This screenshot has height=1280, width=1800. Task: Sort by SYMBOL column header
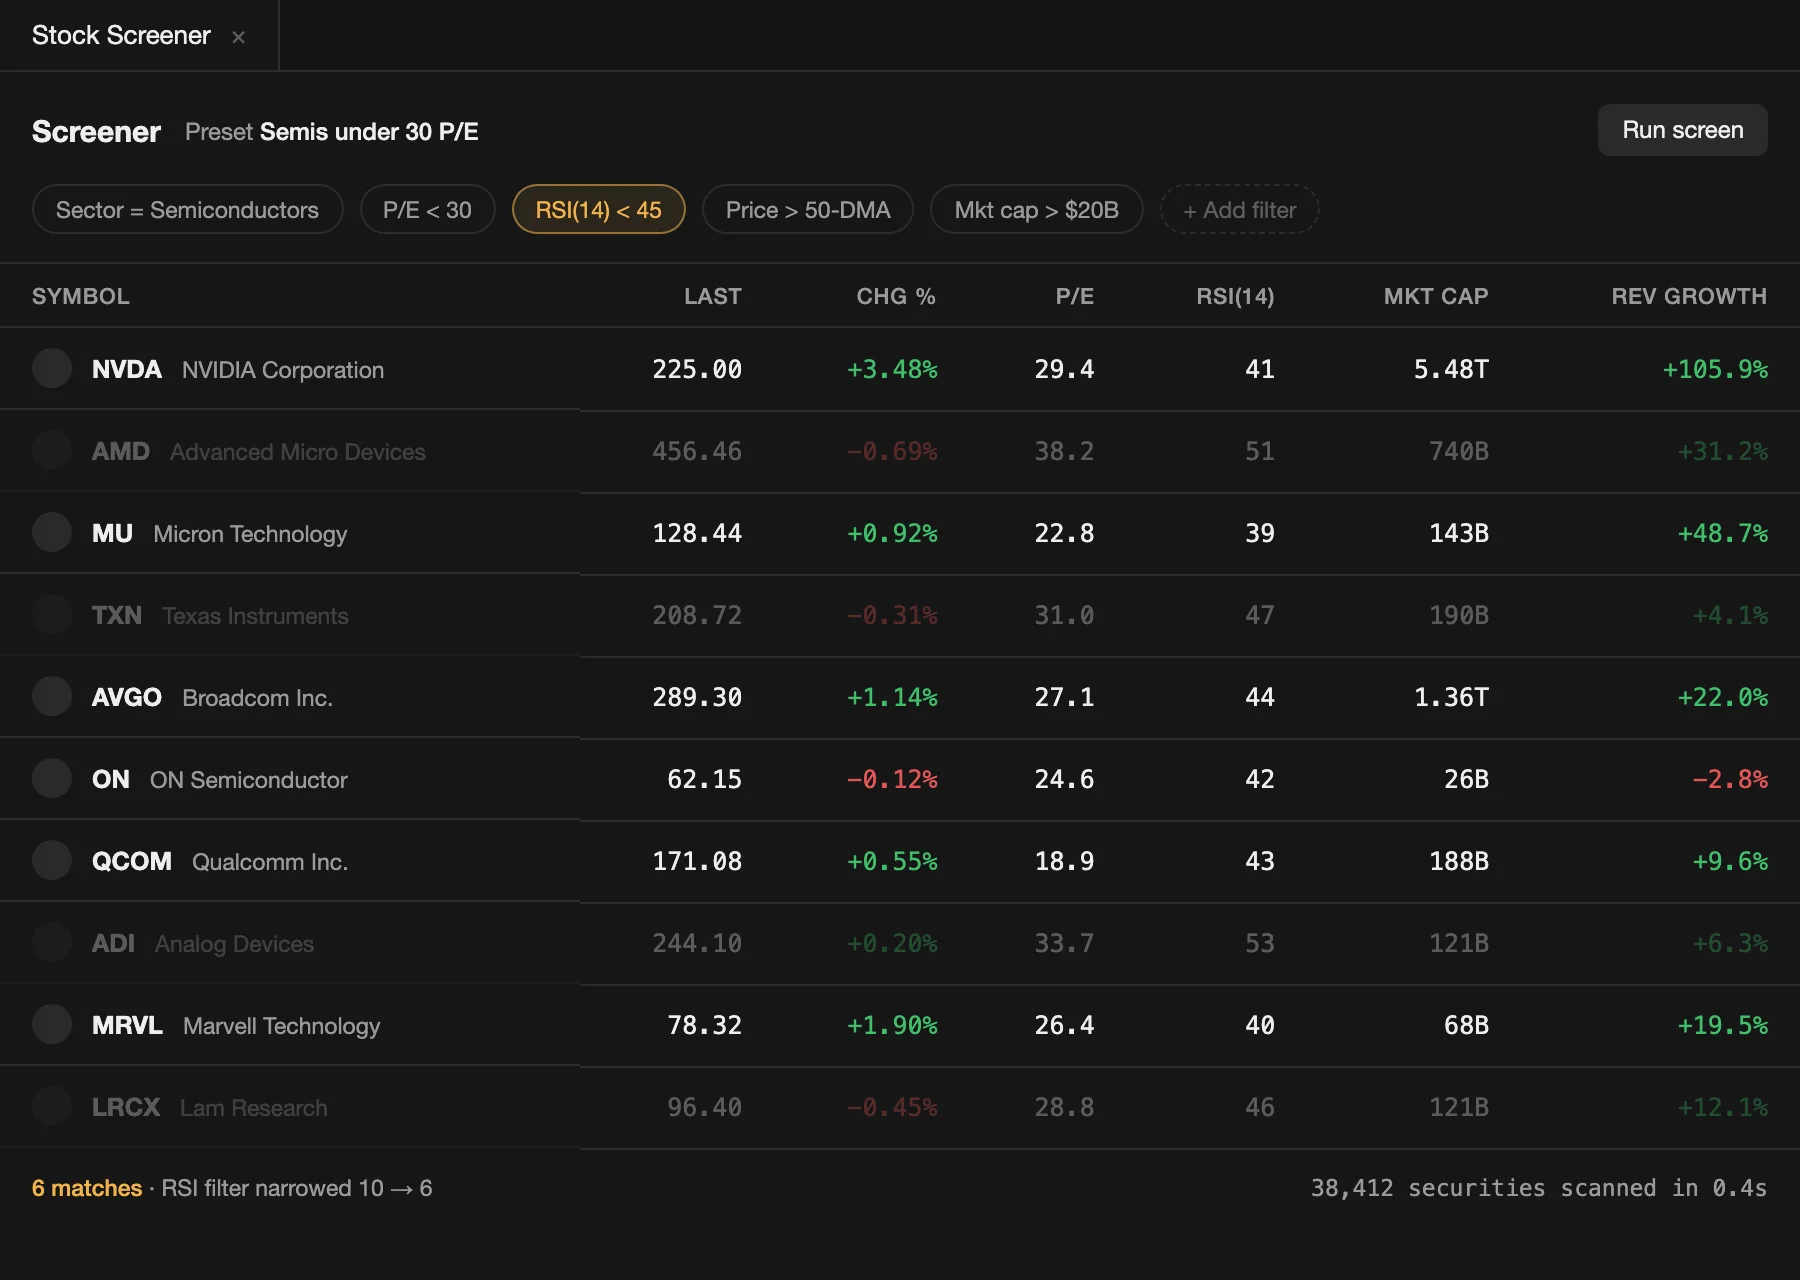[x=80, y=296]
